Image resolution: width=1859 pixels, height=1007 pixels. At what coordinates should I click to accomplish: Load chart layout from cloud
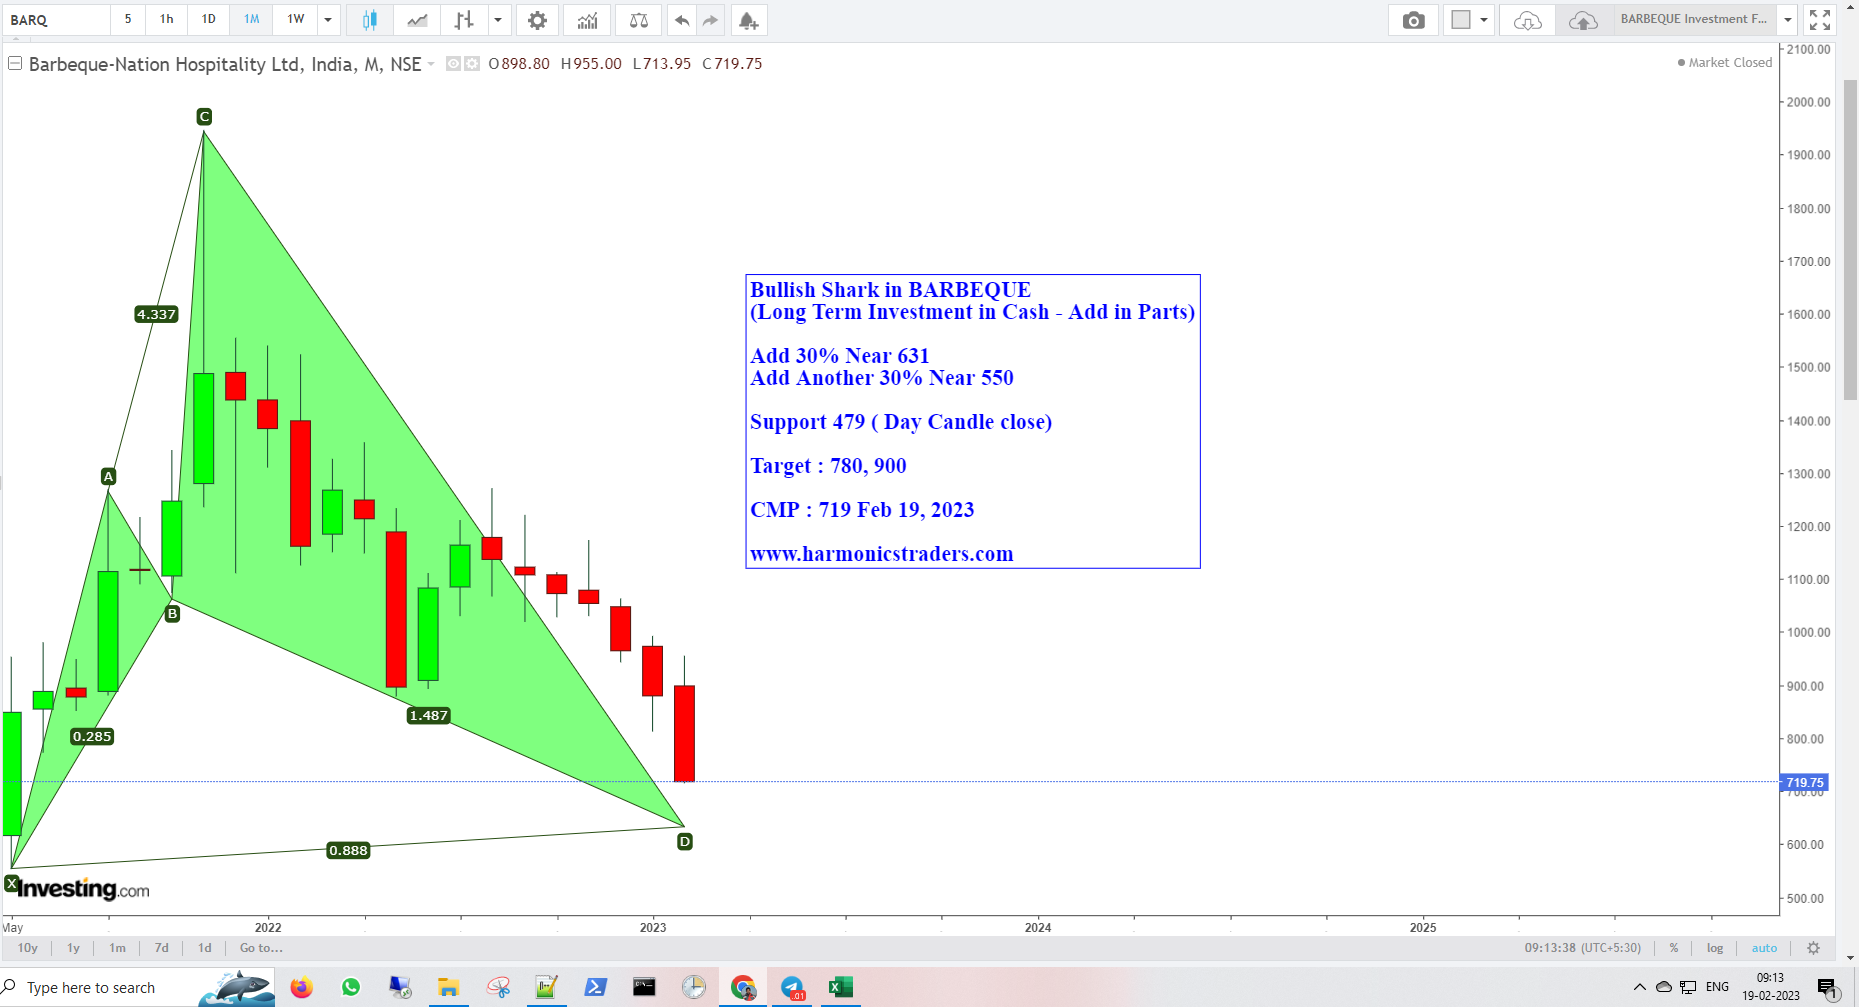coord(1527,20)
